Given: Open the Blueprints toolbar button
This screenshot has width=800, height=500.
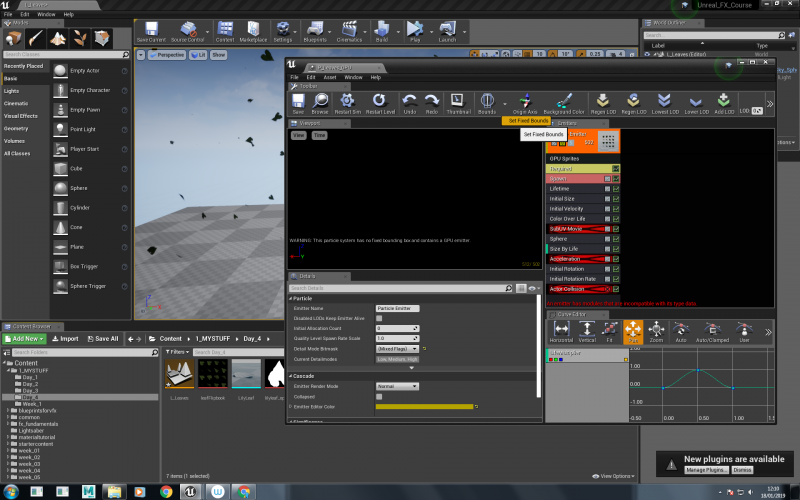Looking at the screenshot, I should (315, 32).
